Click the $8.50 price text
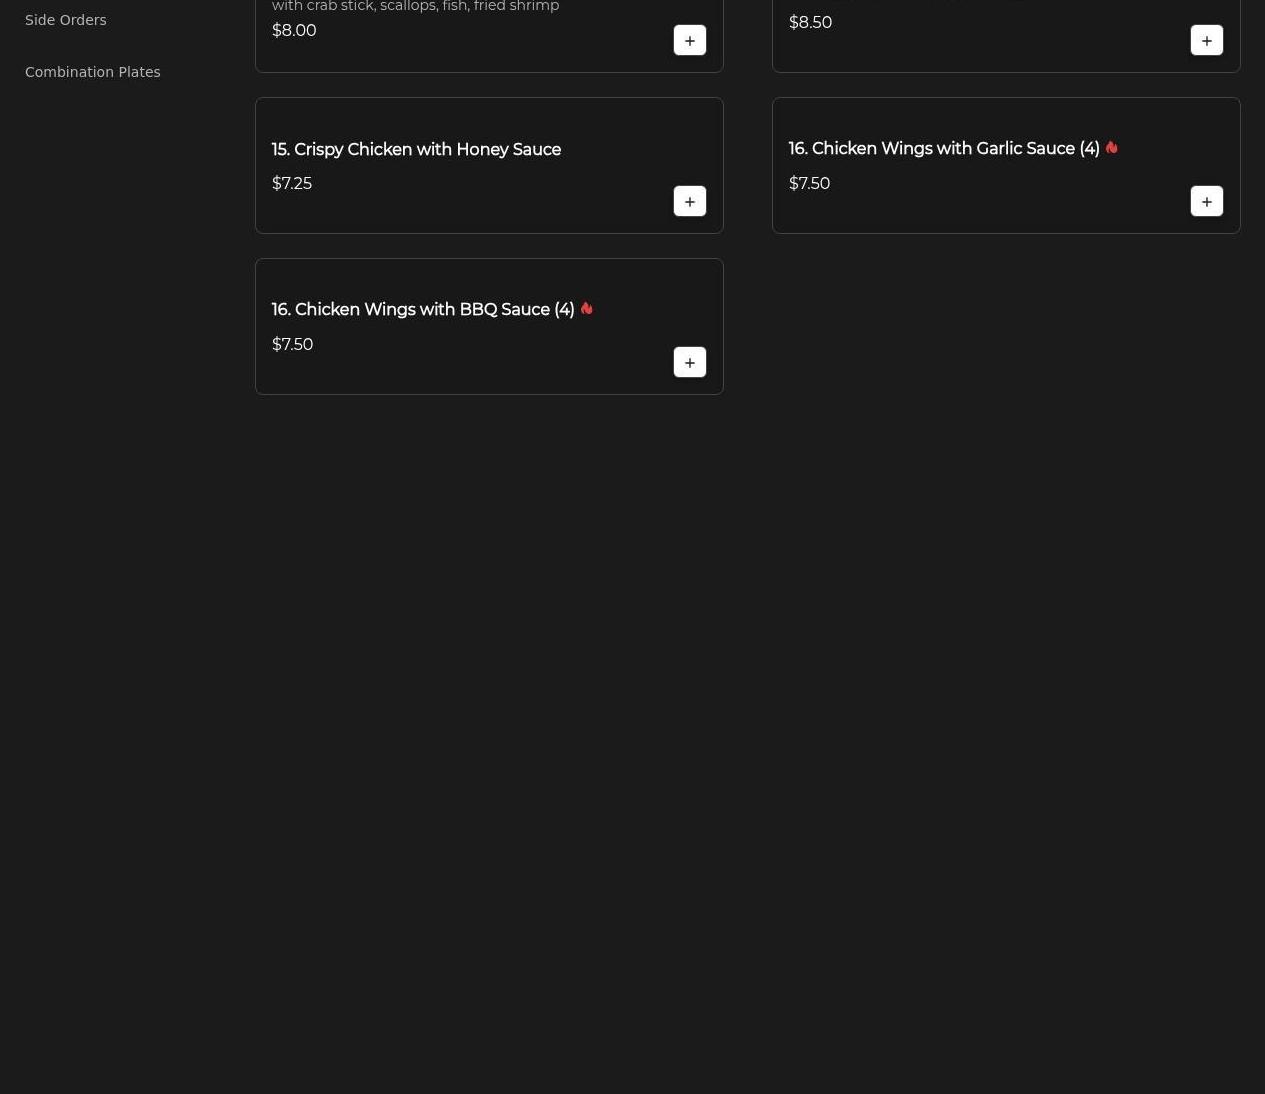Image resolution: width=1265 pixels, height=1094 pixels. 810,22
